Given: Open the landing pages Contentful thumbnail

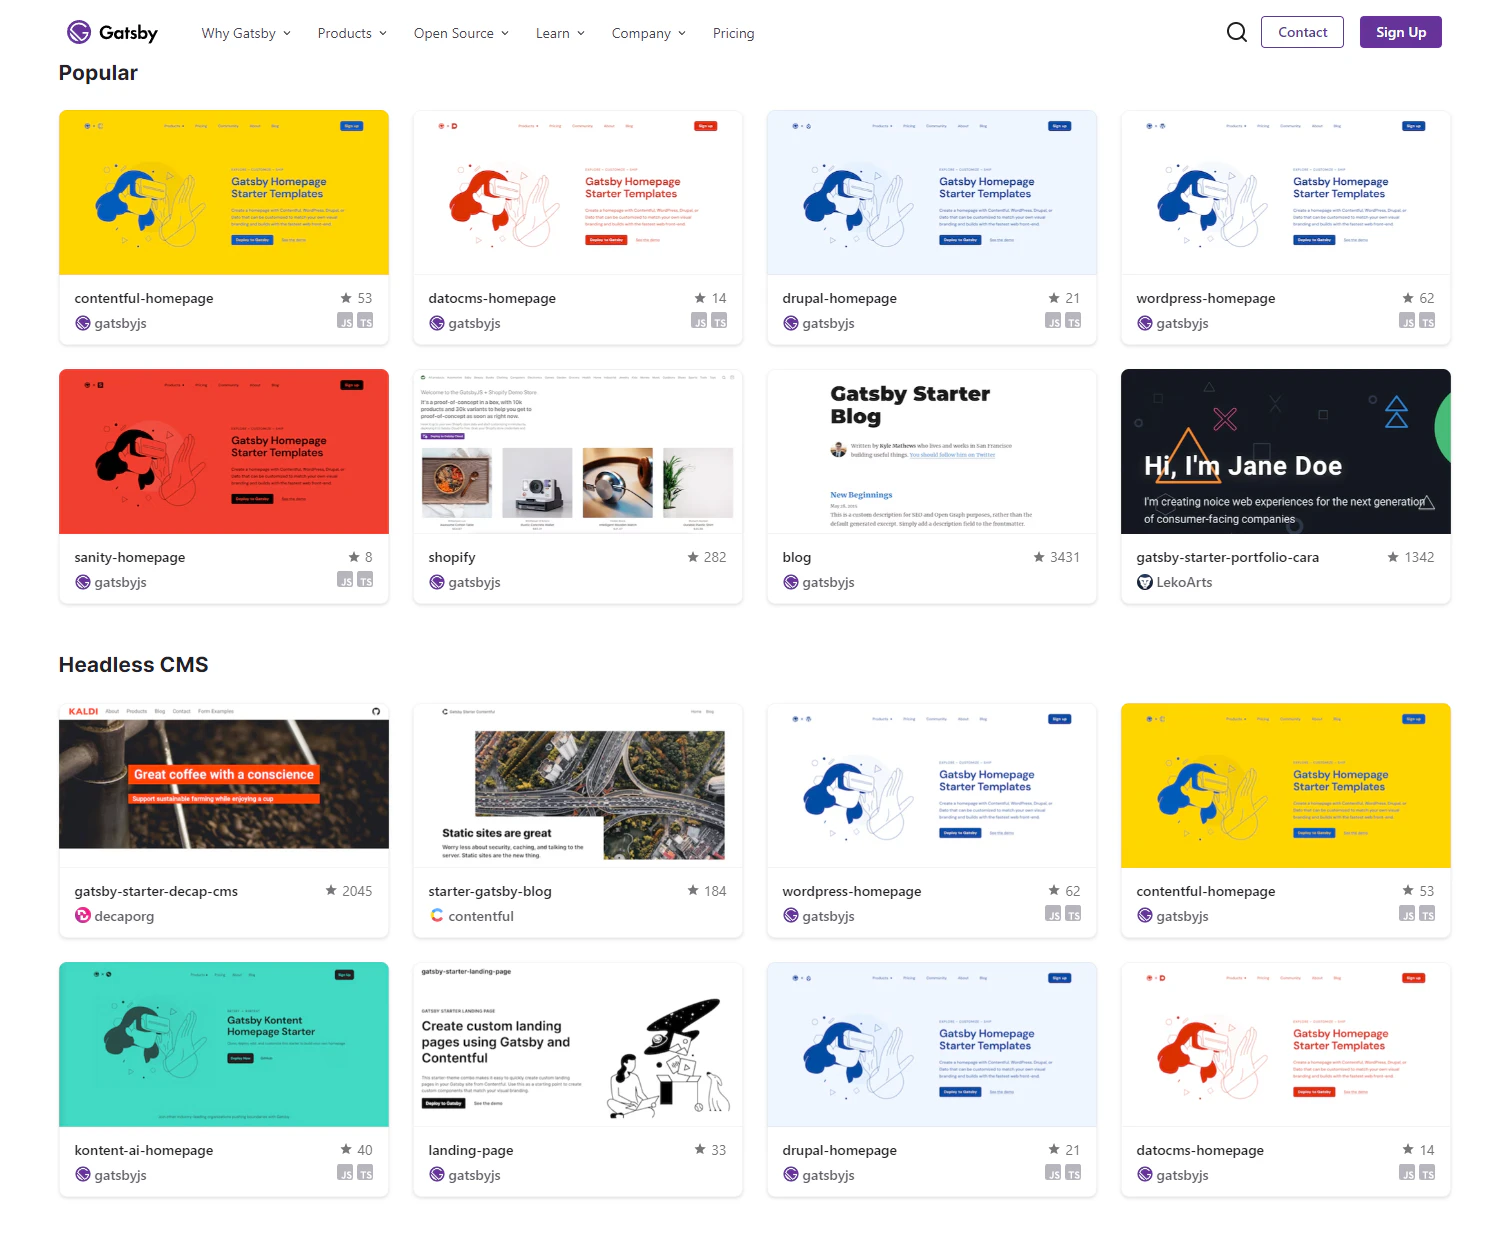Looking at the screenshot, I should 578,1044.
